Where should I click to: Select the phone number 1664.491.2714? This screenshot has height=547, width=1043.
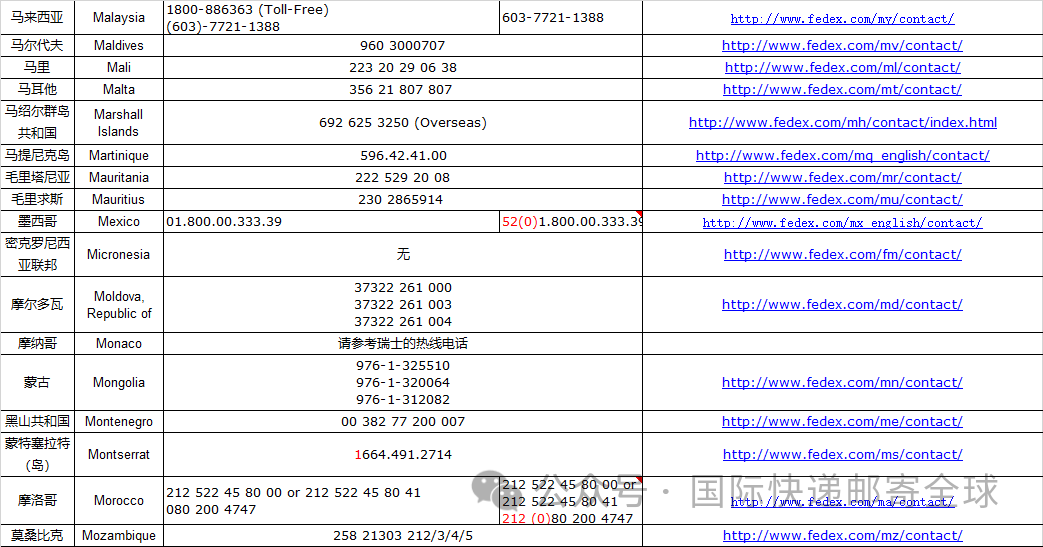tap(402, 455)
